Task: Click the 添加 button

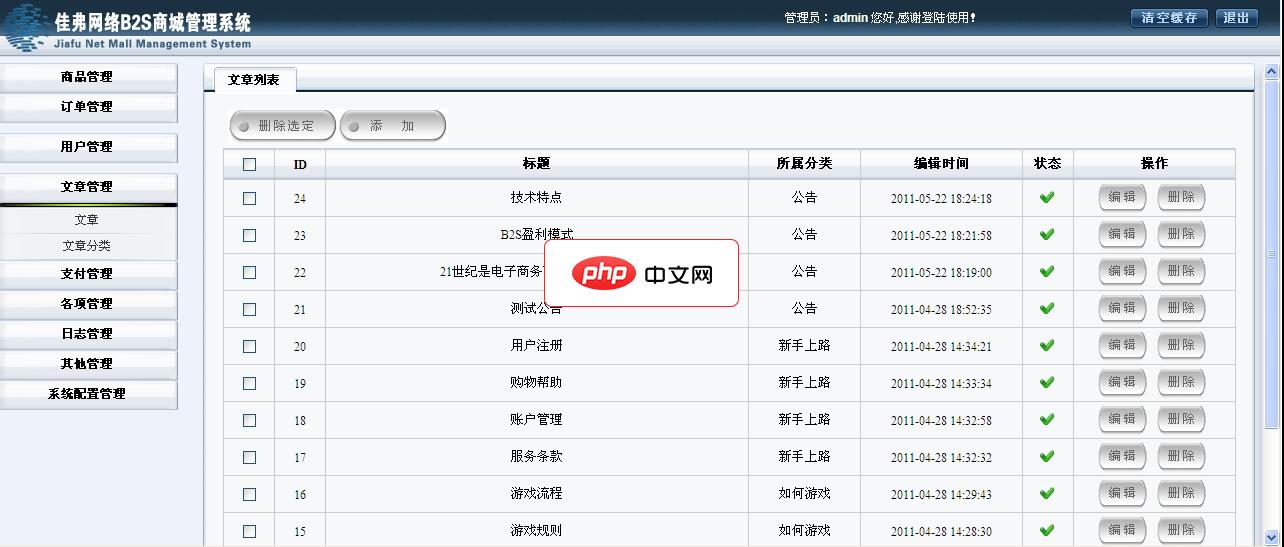Action: click(x=392, y=126)
